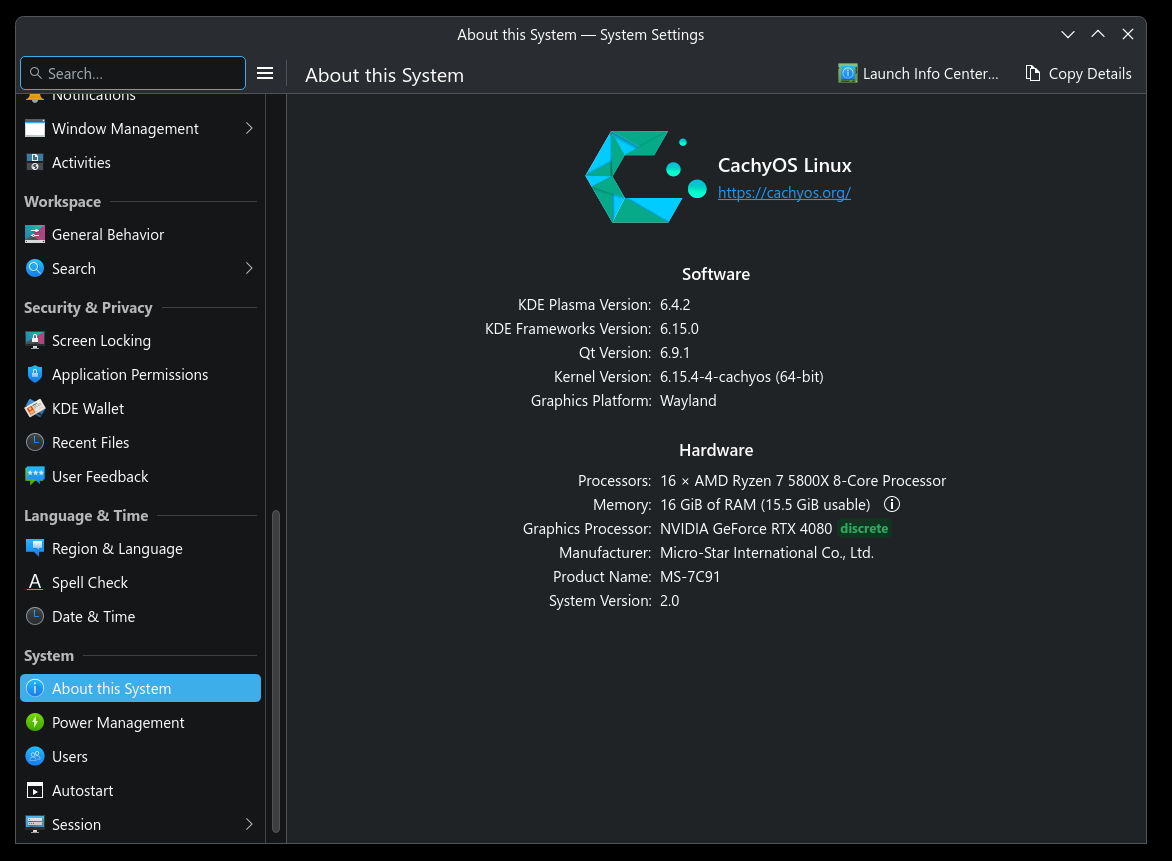This screenshot has height=861, width=1172.
Task: Click 'Micro-Star International Co., Ltd.' text
Action: pos(767,553)
